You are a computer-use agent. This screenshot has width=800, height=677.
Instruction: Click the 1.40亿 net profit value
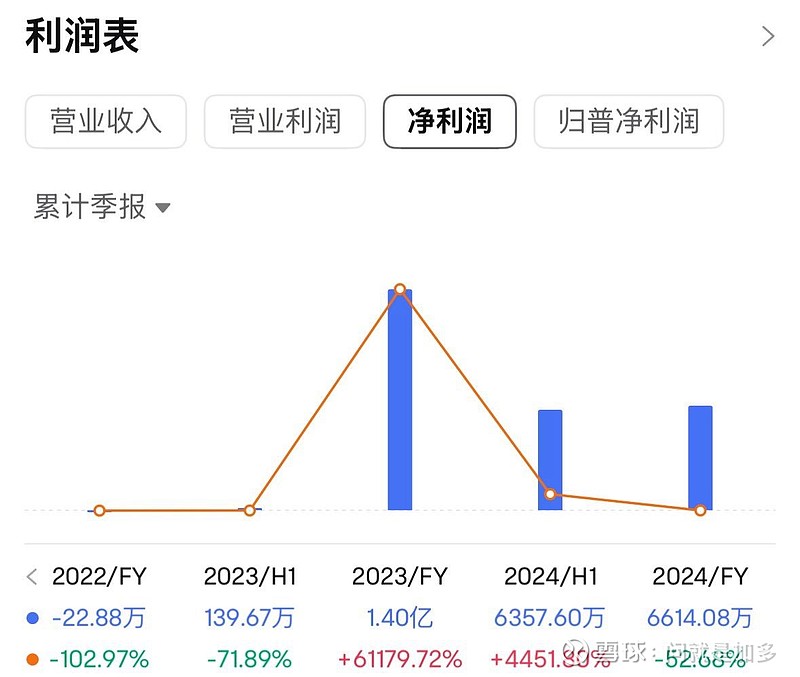[x=400, y=618]
